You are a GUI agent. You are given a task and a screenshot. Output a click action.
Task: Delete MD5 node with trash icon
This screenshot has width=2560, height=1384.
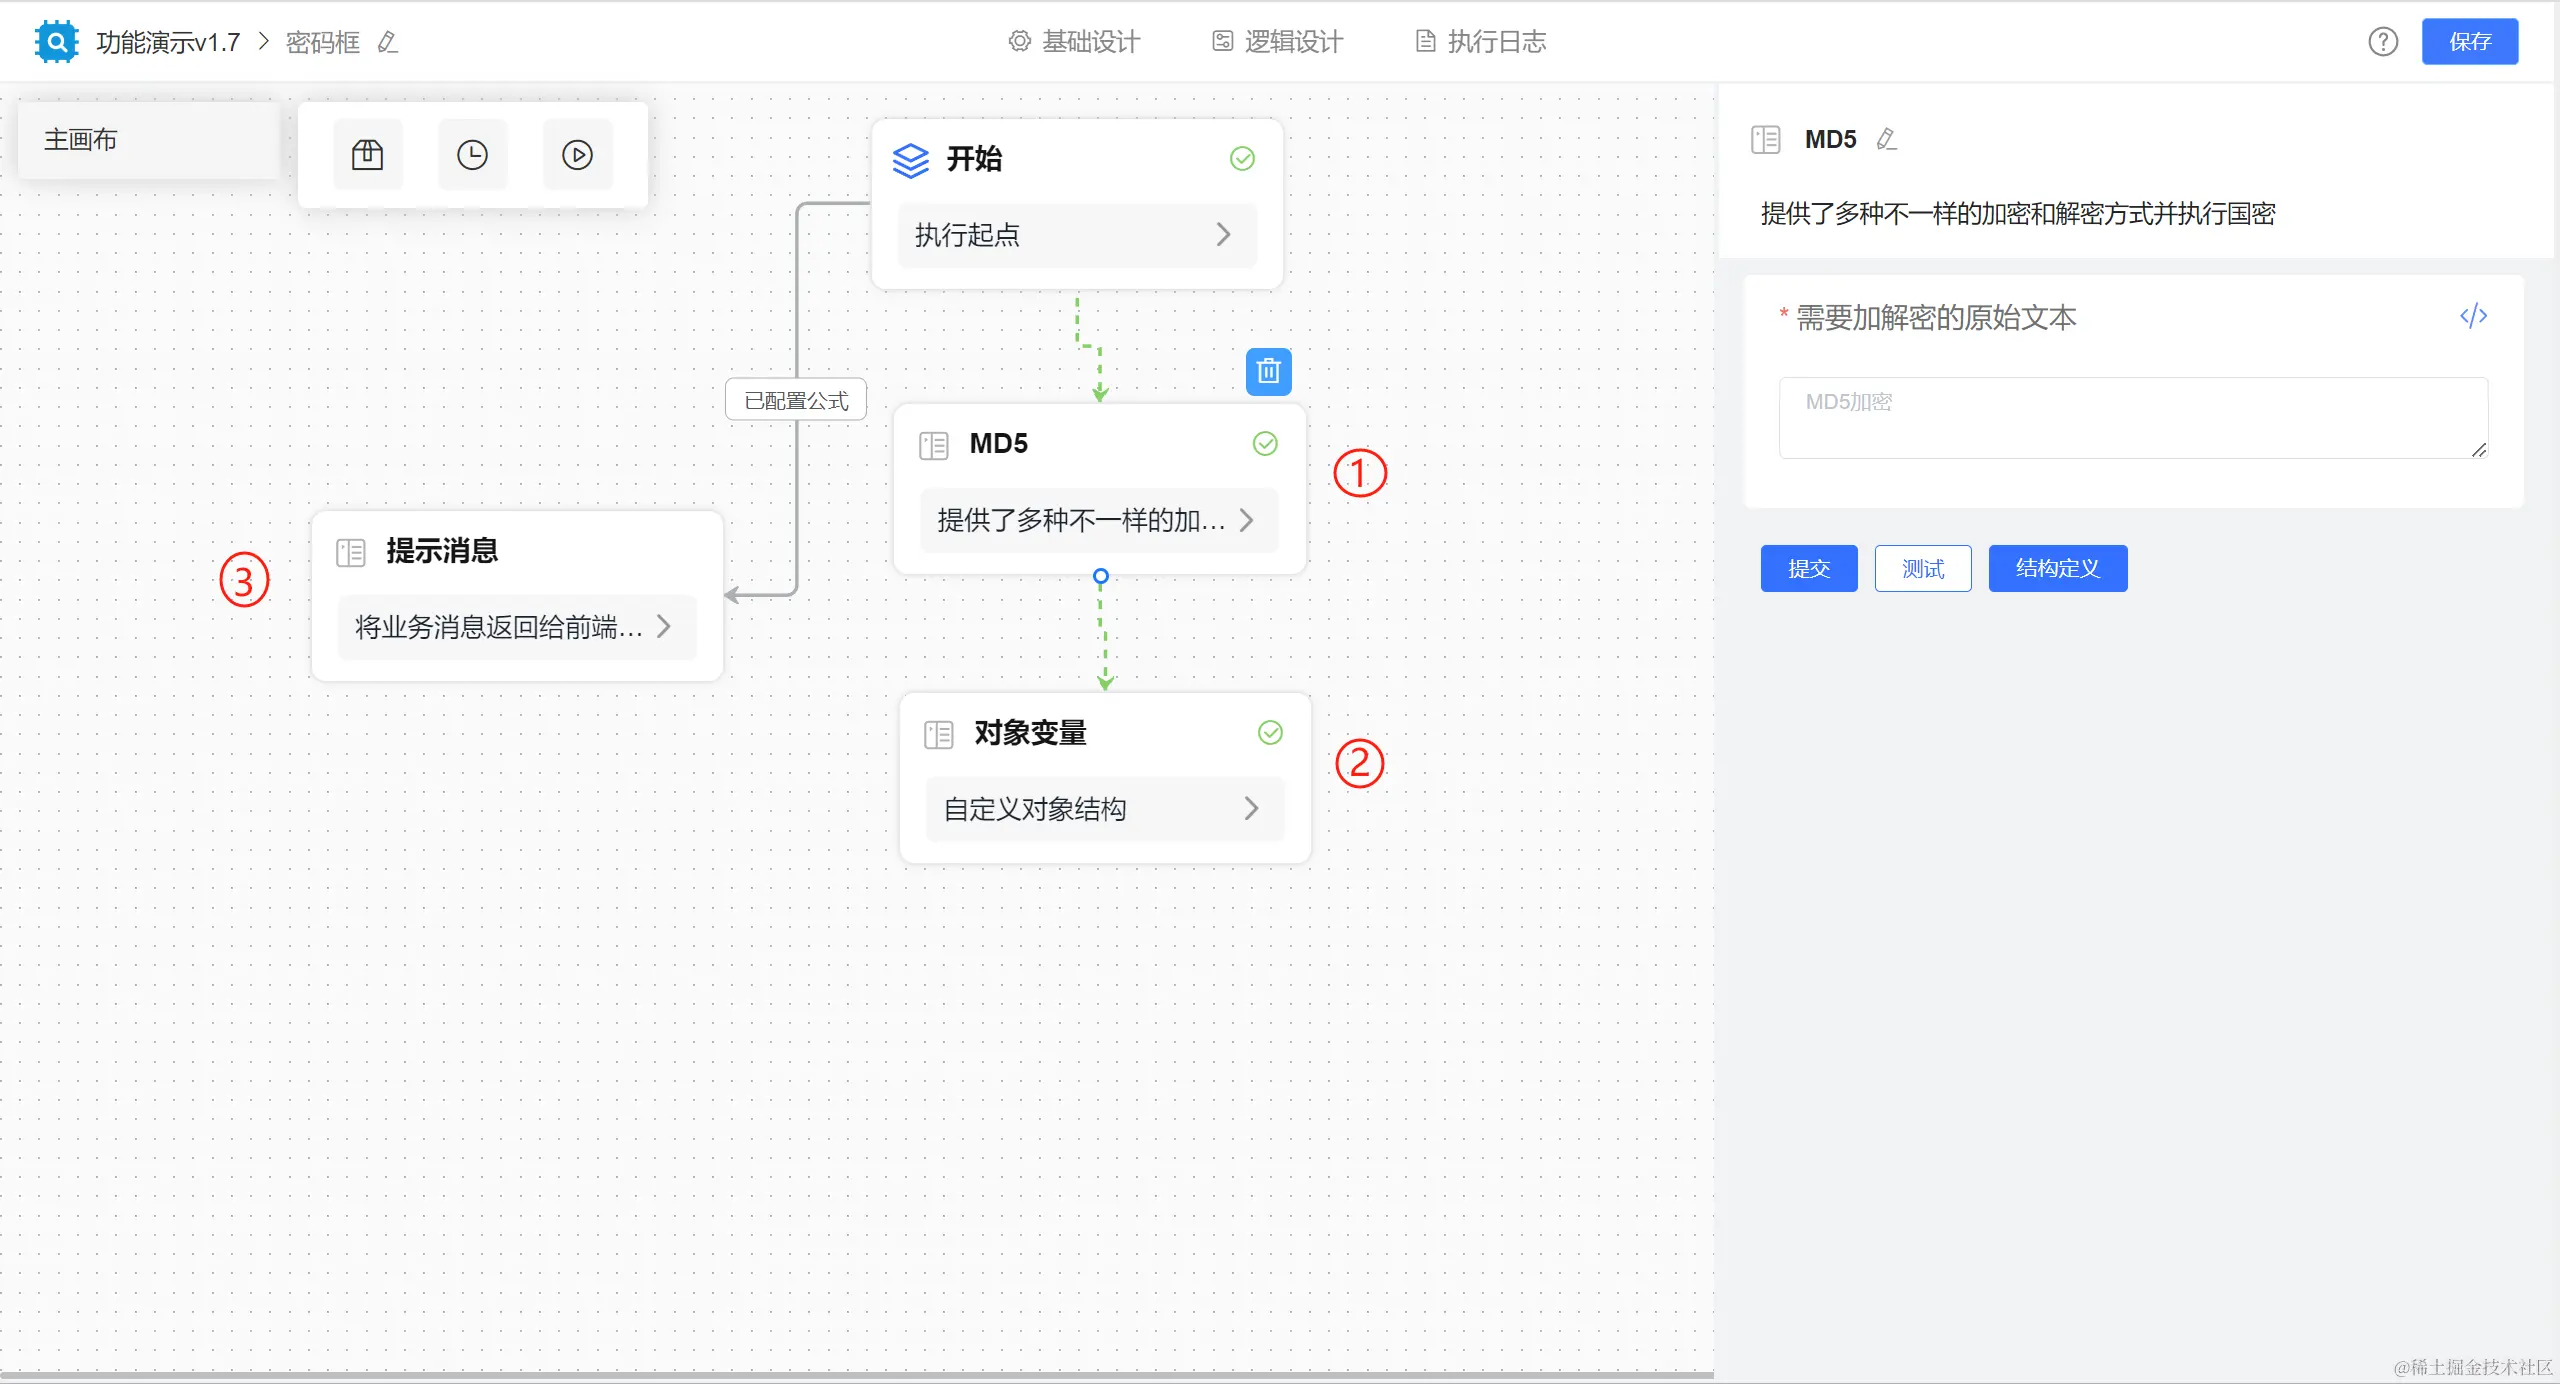(1268, 371)
